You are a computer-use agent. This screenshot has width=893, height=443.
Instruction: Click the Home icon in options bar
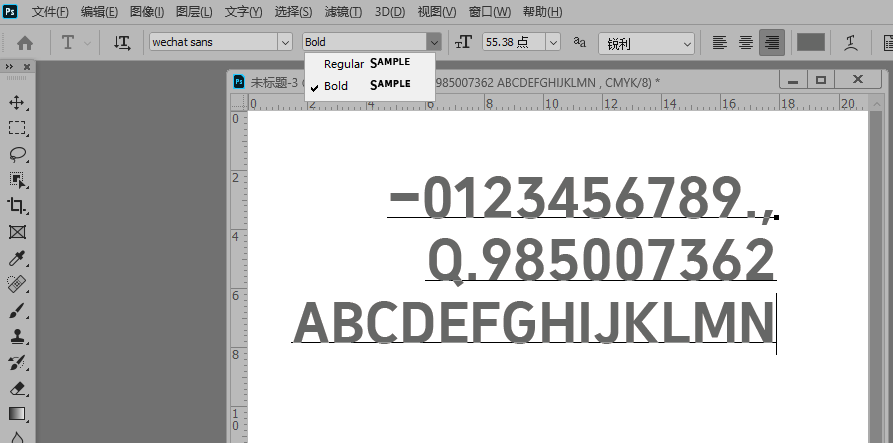tap(24, 42)
